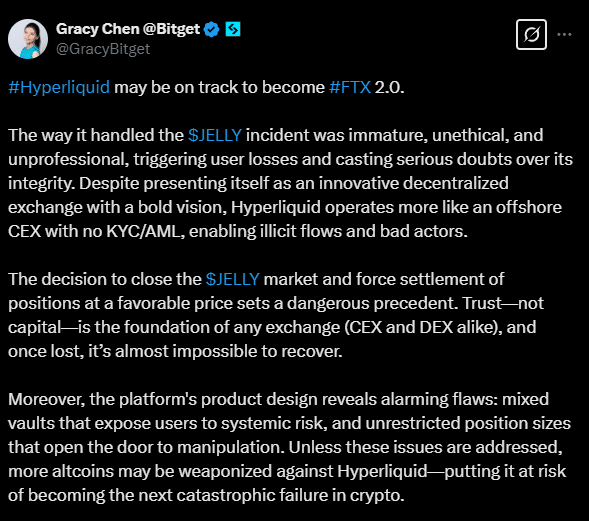Click $JELLY cashtag before 'incident was immature'
This screenshot has height=521, width=589.
pyautogui.click(x=215, y=135)
